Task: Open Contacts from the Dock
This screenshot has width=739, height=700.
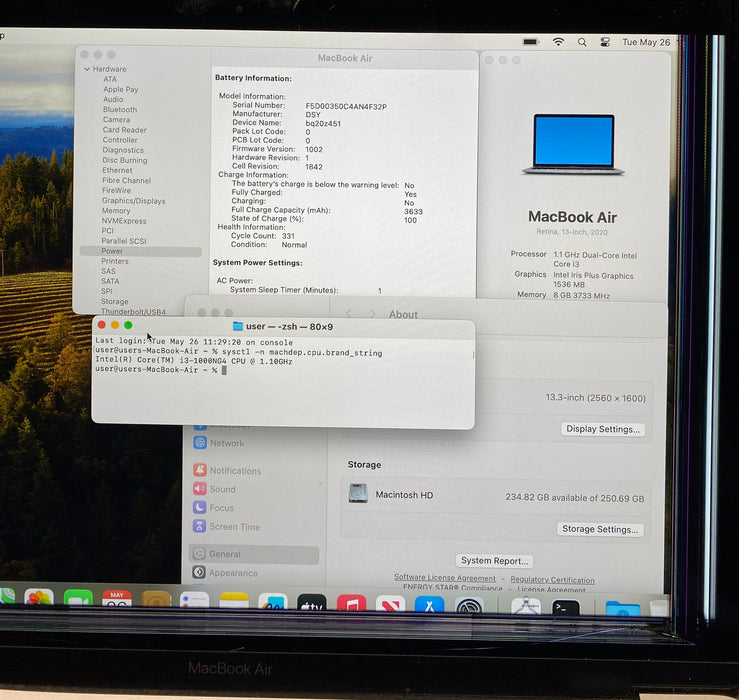Action: [156, 600]
